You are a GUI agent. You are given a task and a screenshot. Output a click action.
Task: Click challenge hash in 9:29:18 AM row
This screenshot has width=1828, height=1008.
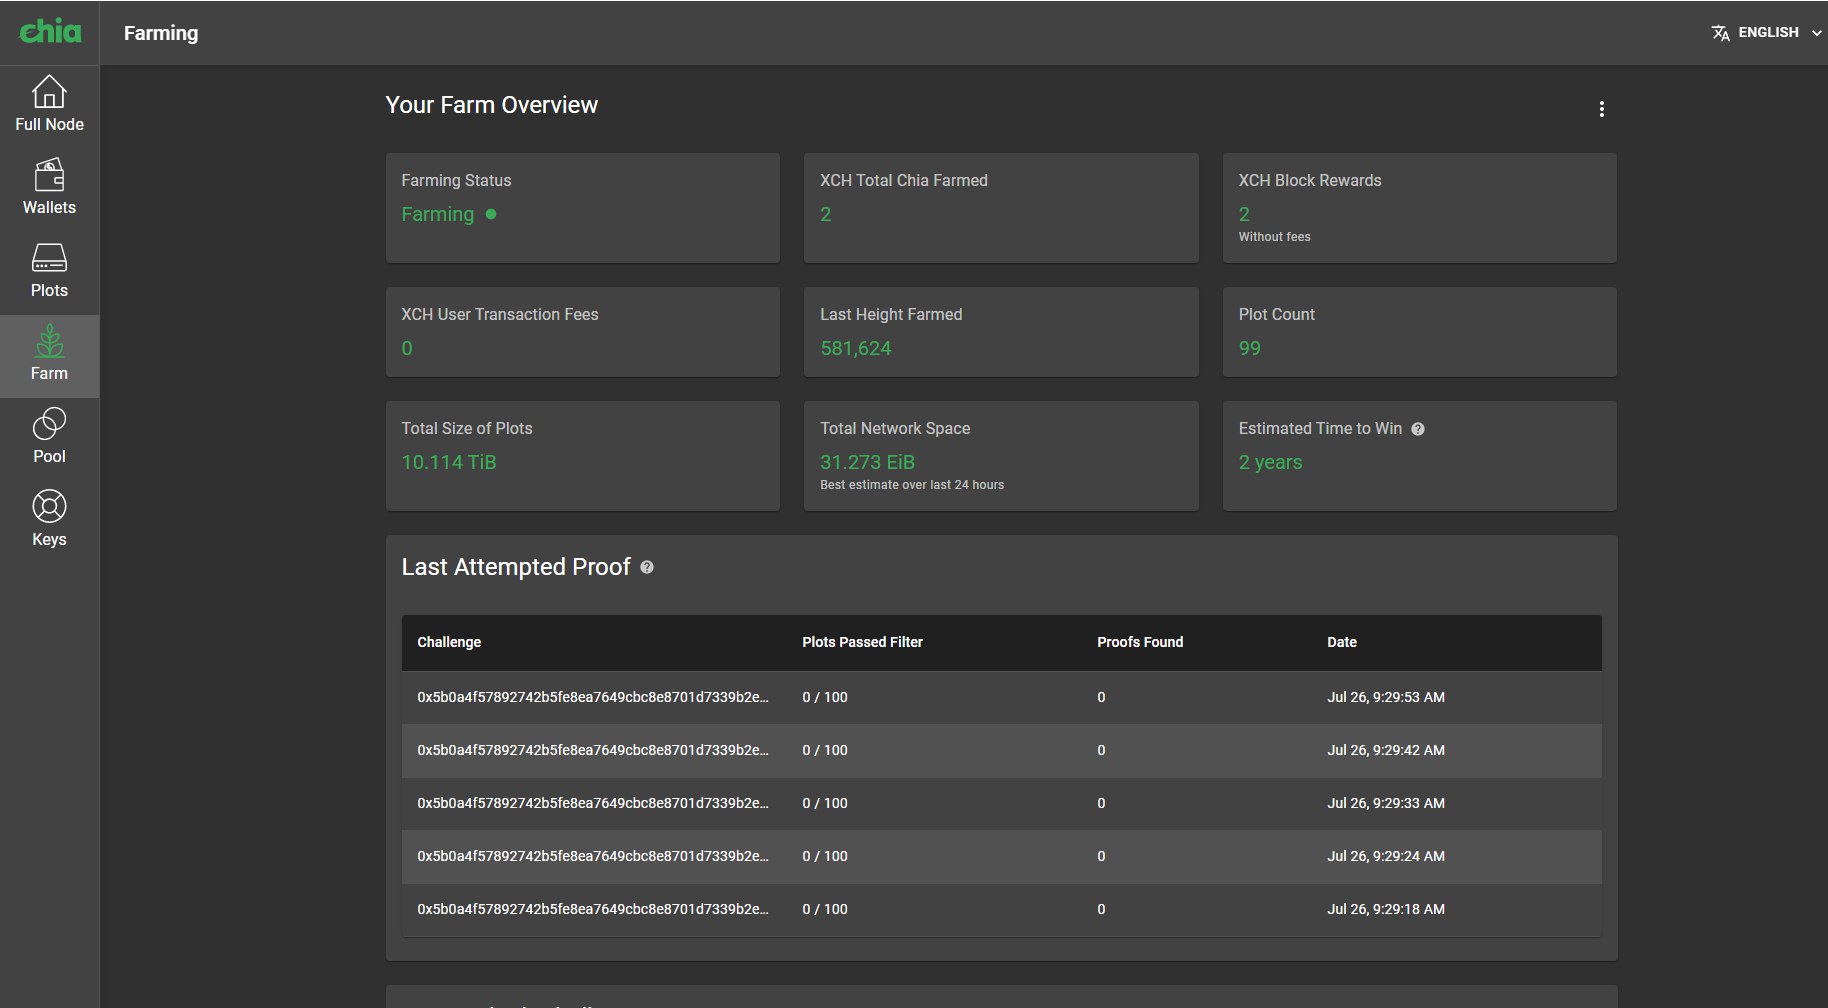593,909
